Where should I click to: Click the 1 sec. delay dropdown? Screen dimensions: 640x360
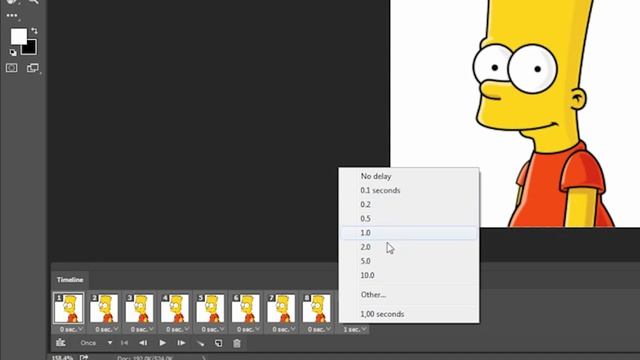[x=355, y=329]
